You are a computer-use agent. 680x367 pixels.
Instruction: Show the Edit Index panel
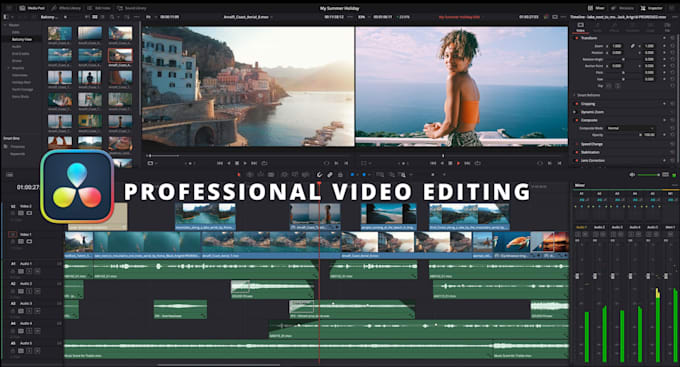(99, 8)
